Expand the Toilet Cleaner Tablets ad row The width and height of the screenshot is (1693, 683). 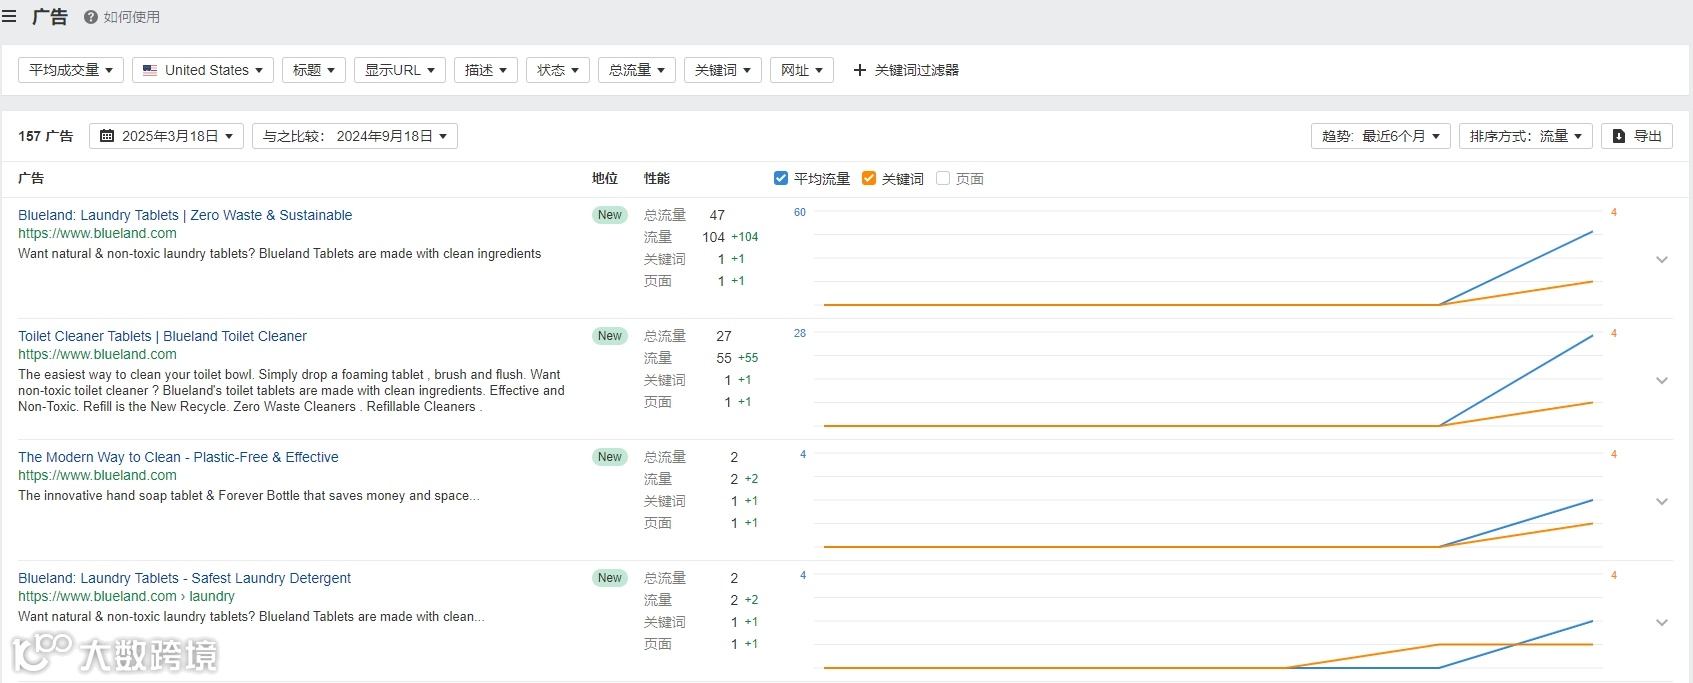pyautogui.click(x=1662, y=381)
